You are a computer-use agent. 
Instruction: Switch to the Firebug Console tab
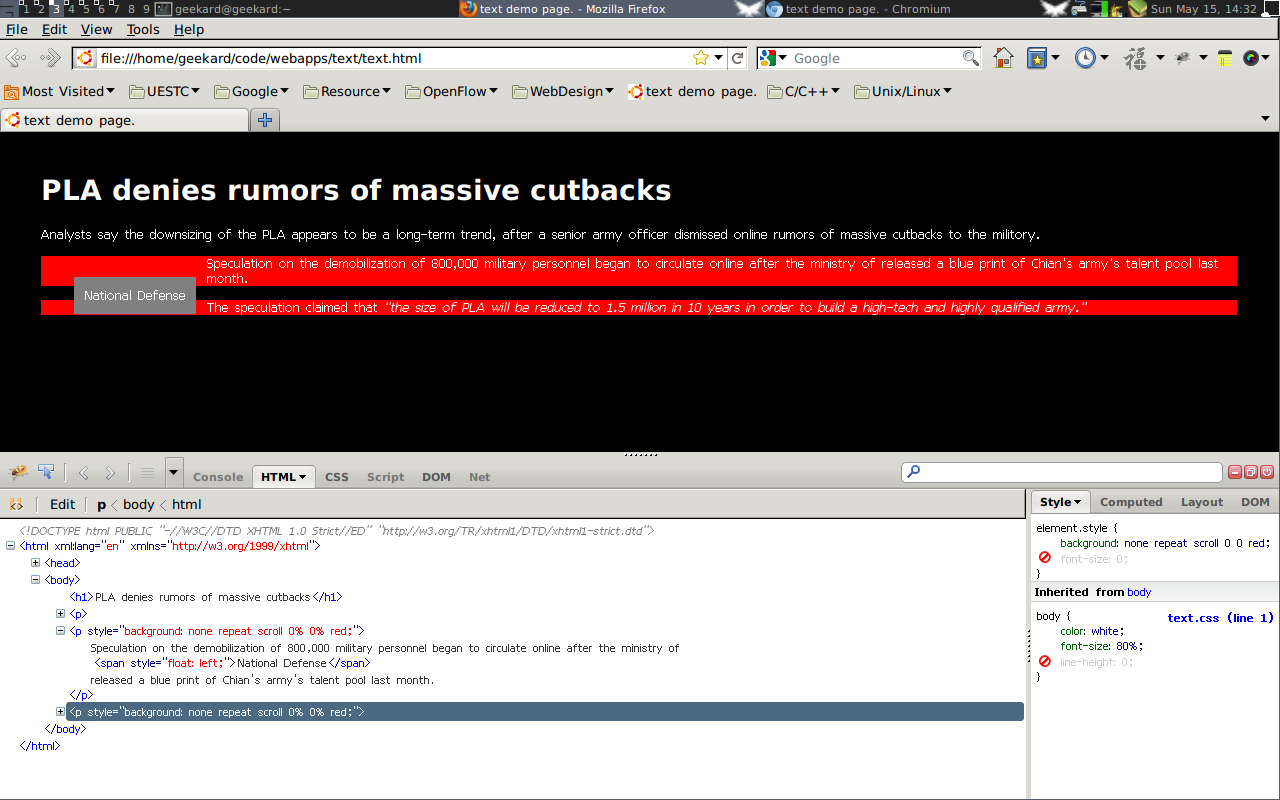tap(218, 477)
